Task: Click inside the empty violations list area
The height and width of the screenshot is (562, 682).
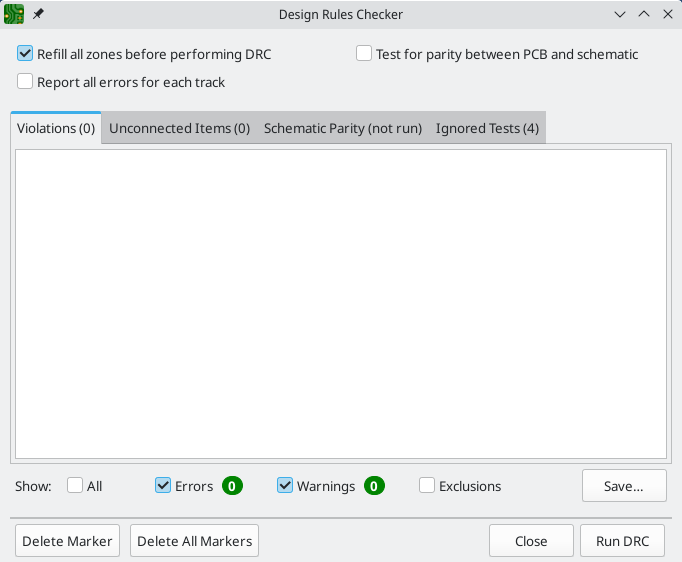Action: (340, 300)
